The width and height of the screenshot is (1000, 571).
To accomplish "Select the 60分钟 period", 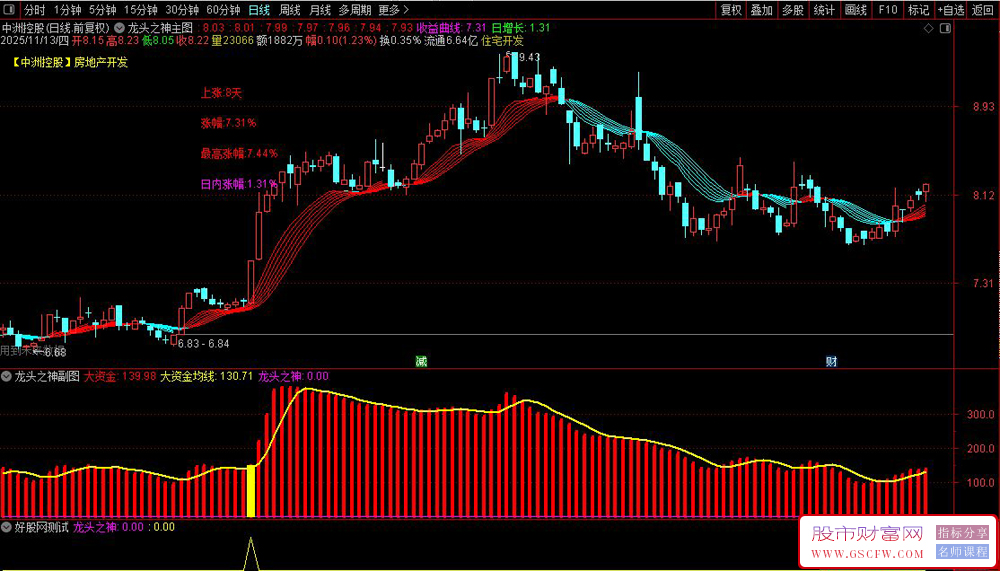I will pyautogui.click(x=223, y=10).
